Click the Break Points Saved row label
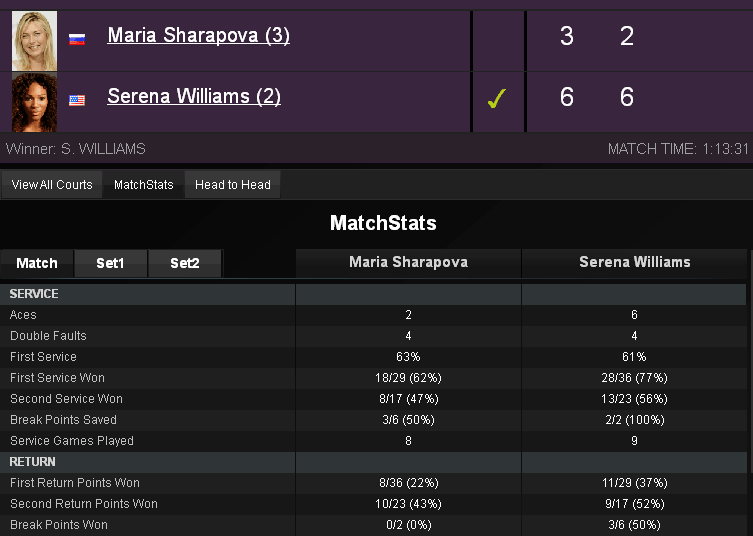Image resolution: width=753 pixels, height=536 pixels. 63,420
